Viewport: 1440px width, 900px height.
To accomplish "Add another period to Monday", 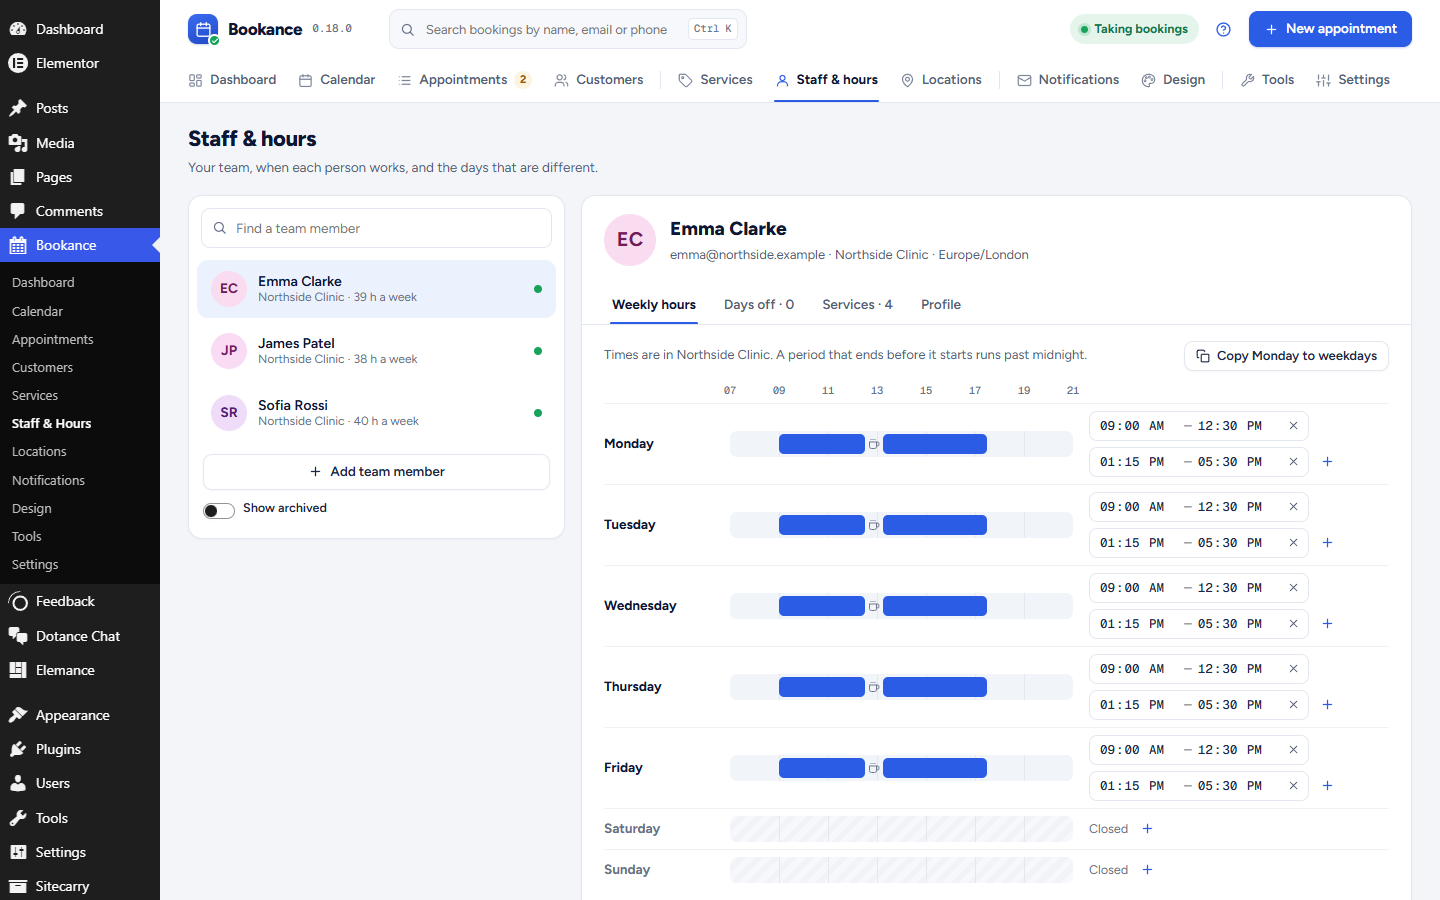I will 1327,462.
